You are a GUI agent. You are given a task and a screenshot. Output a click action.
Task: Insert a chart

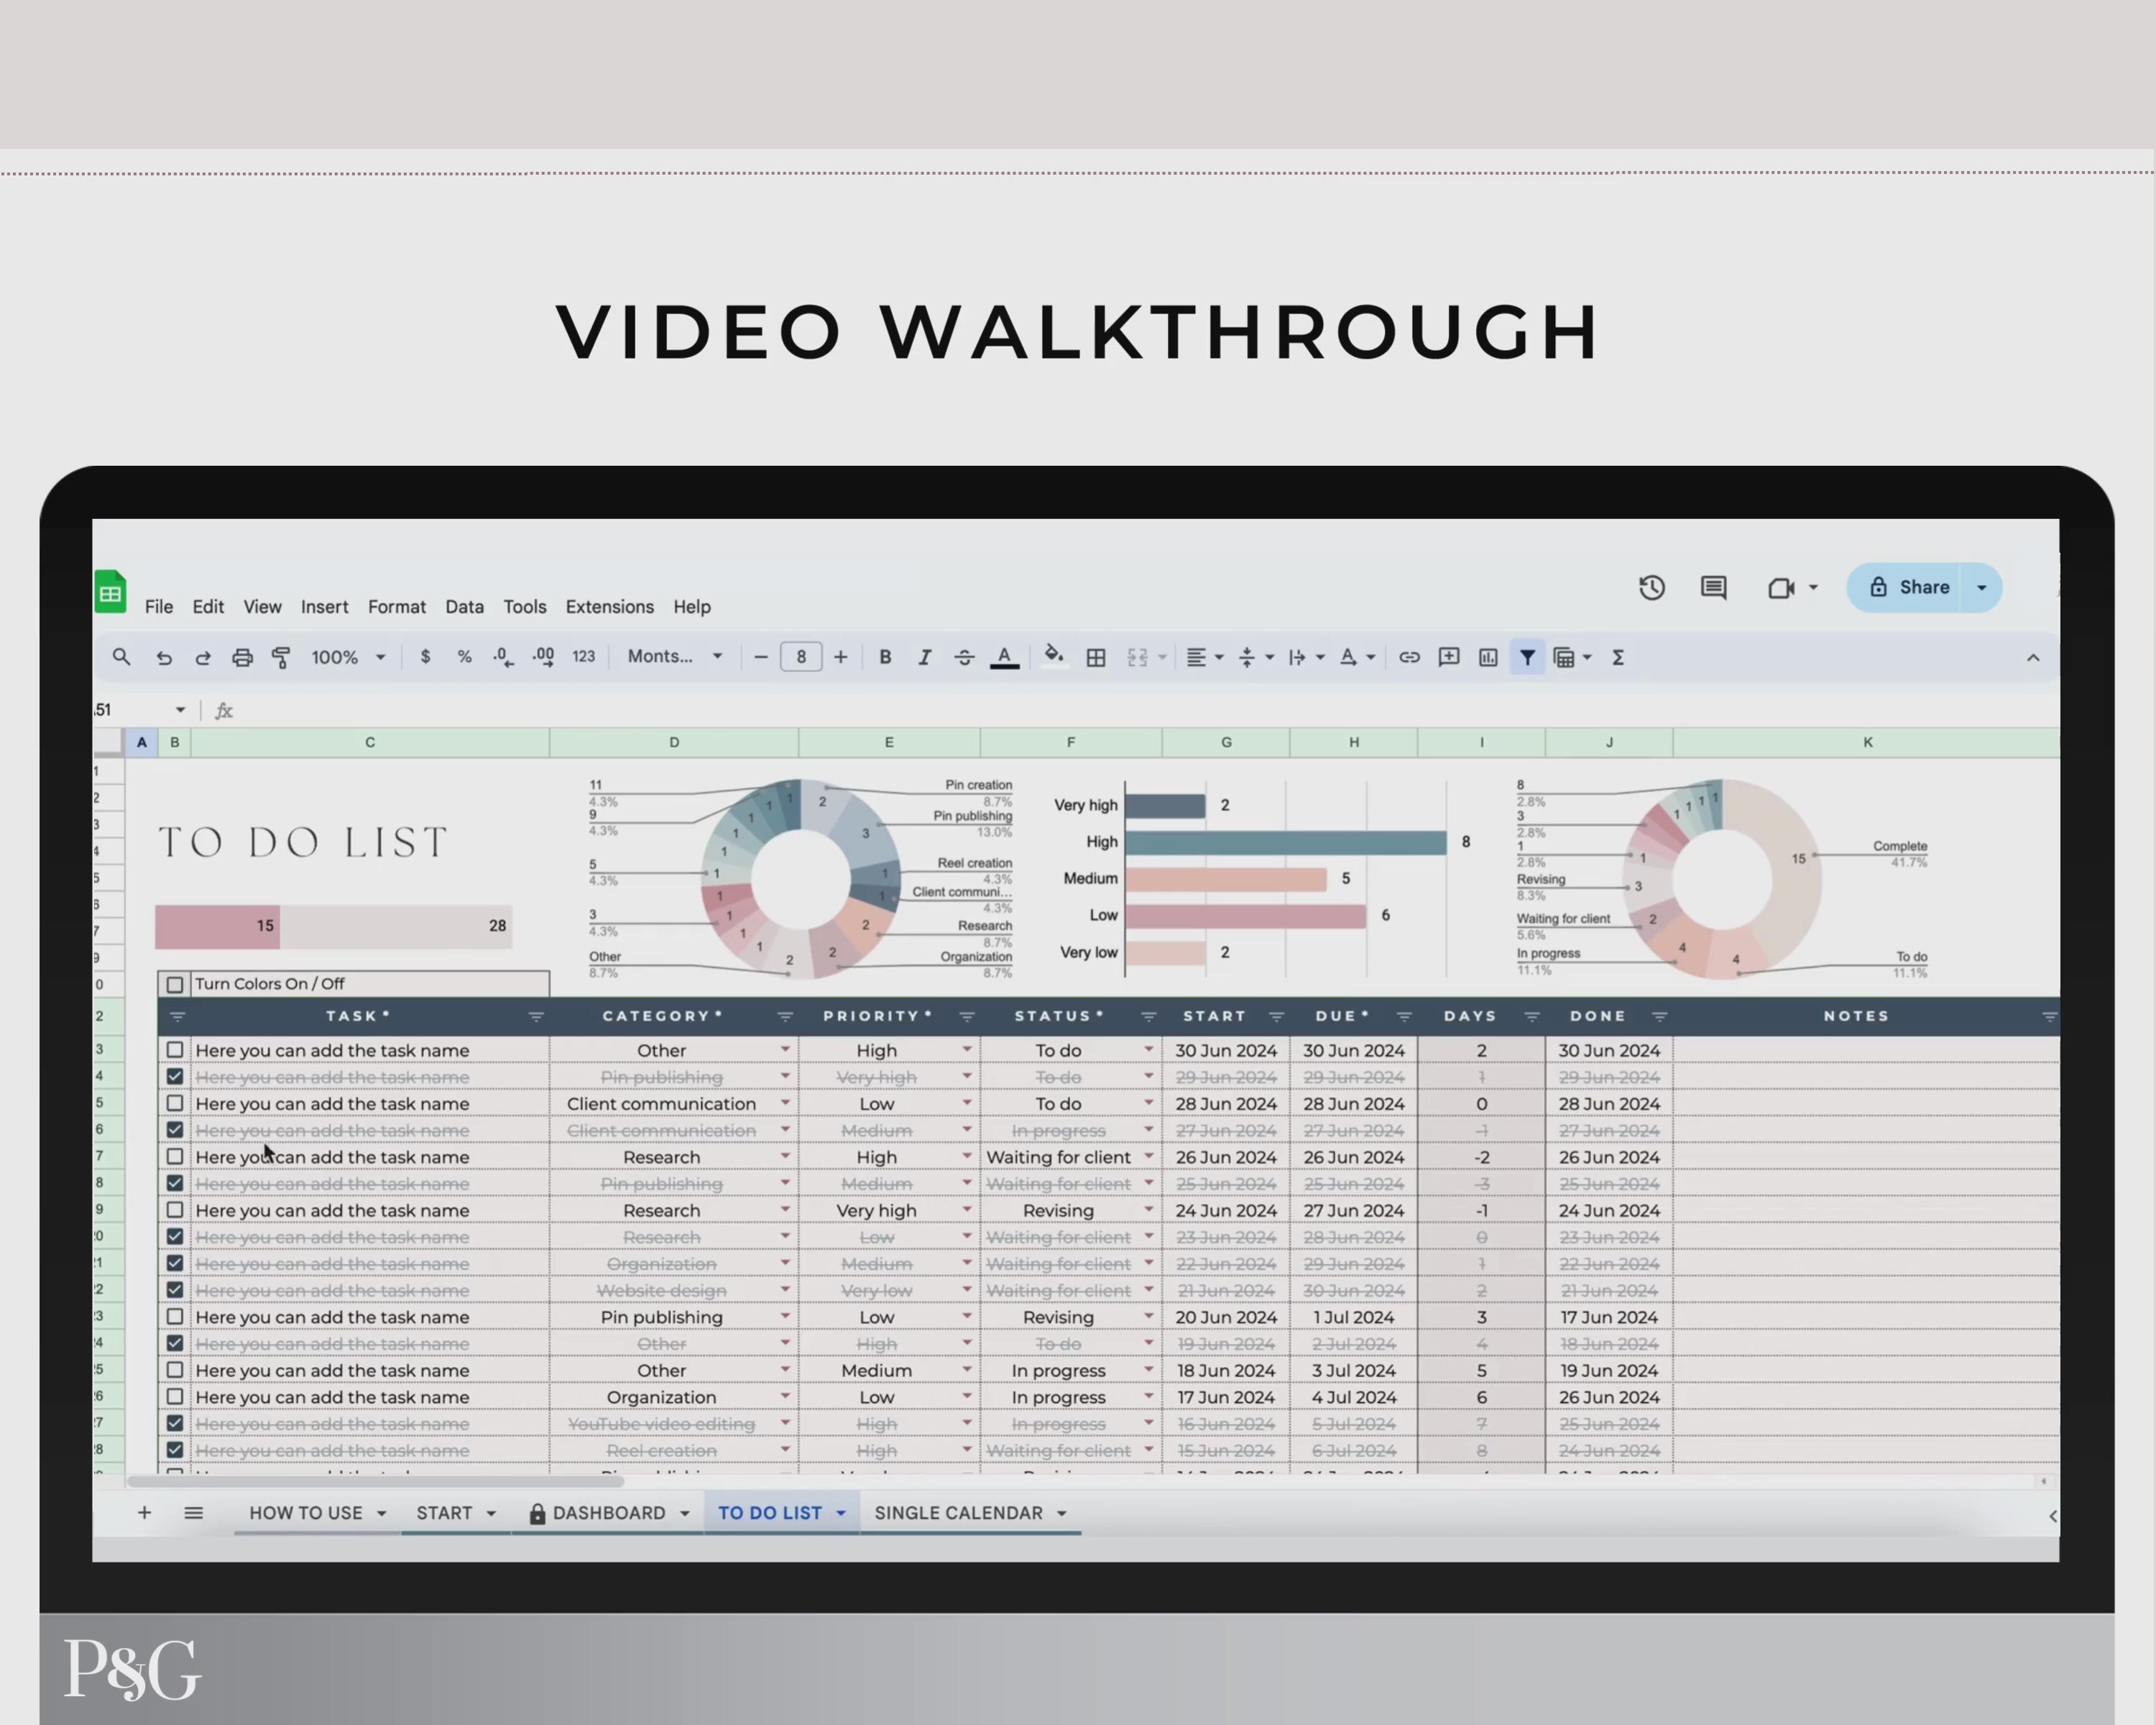1488,657
